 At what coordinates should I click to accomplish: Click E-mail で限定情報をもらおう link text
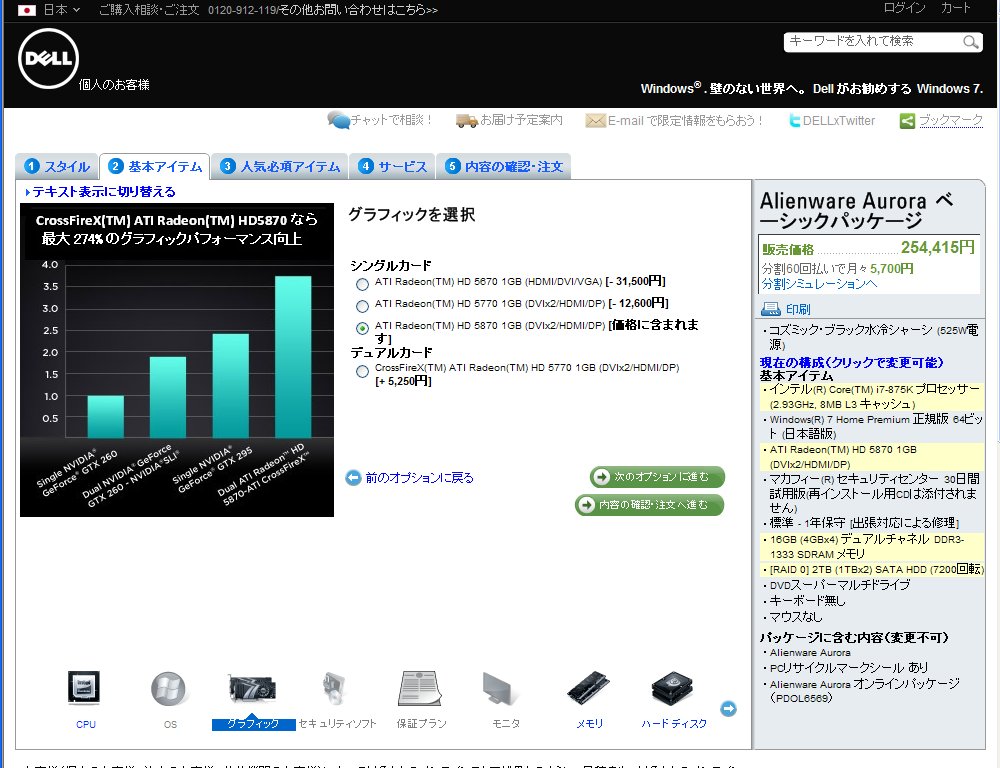click(686, 121)
